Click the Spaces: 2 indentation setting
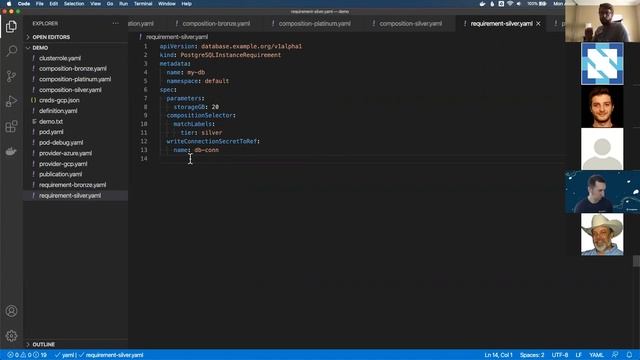640x360 pixels. [532, 355]
